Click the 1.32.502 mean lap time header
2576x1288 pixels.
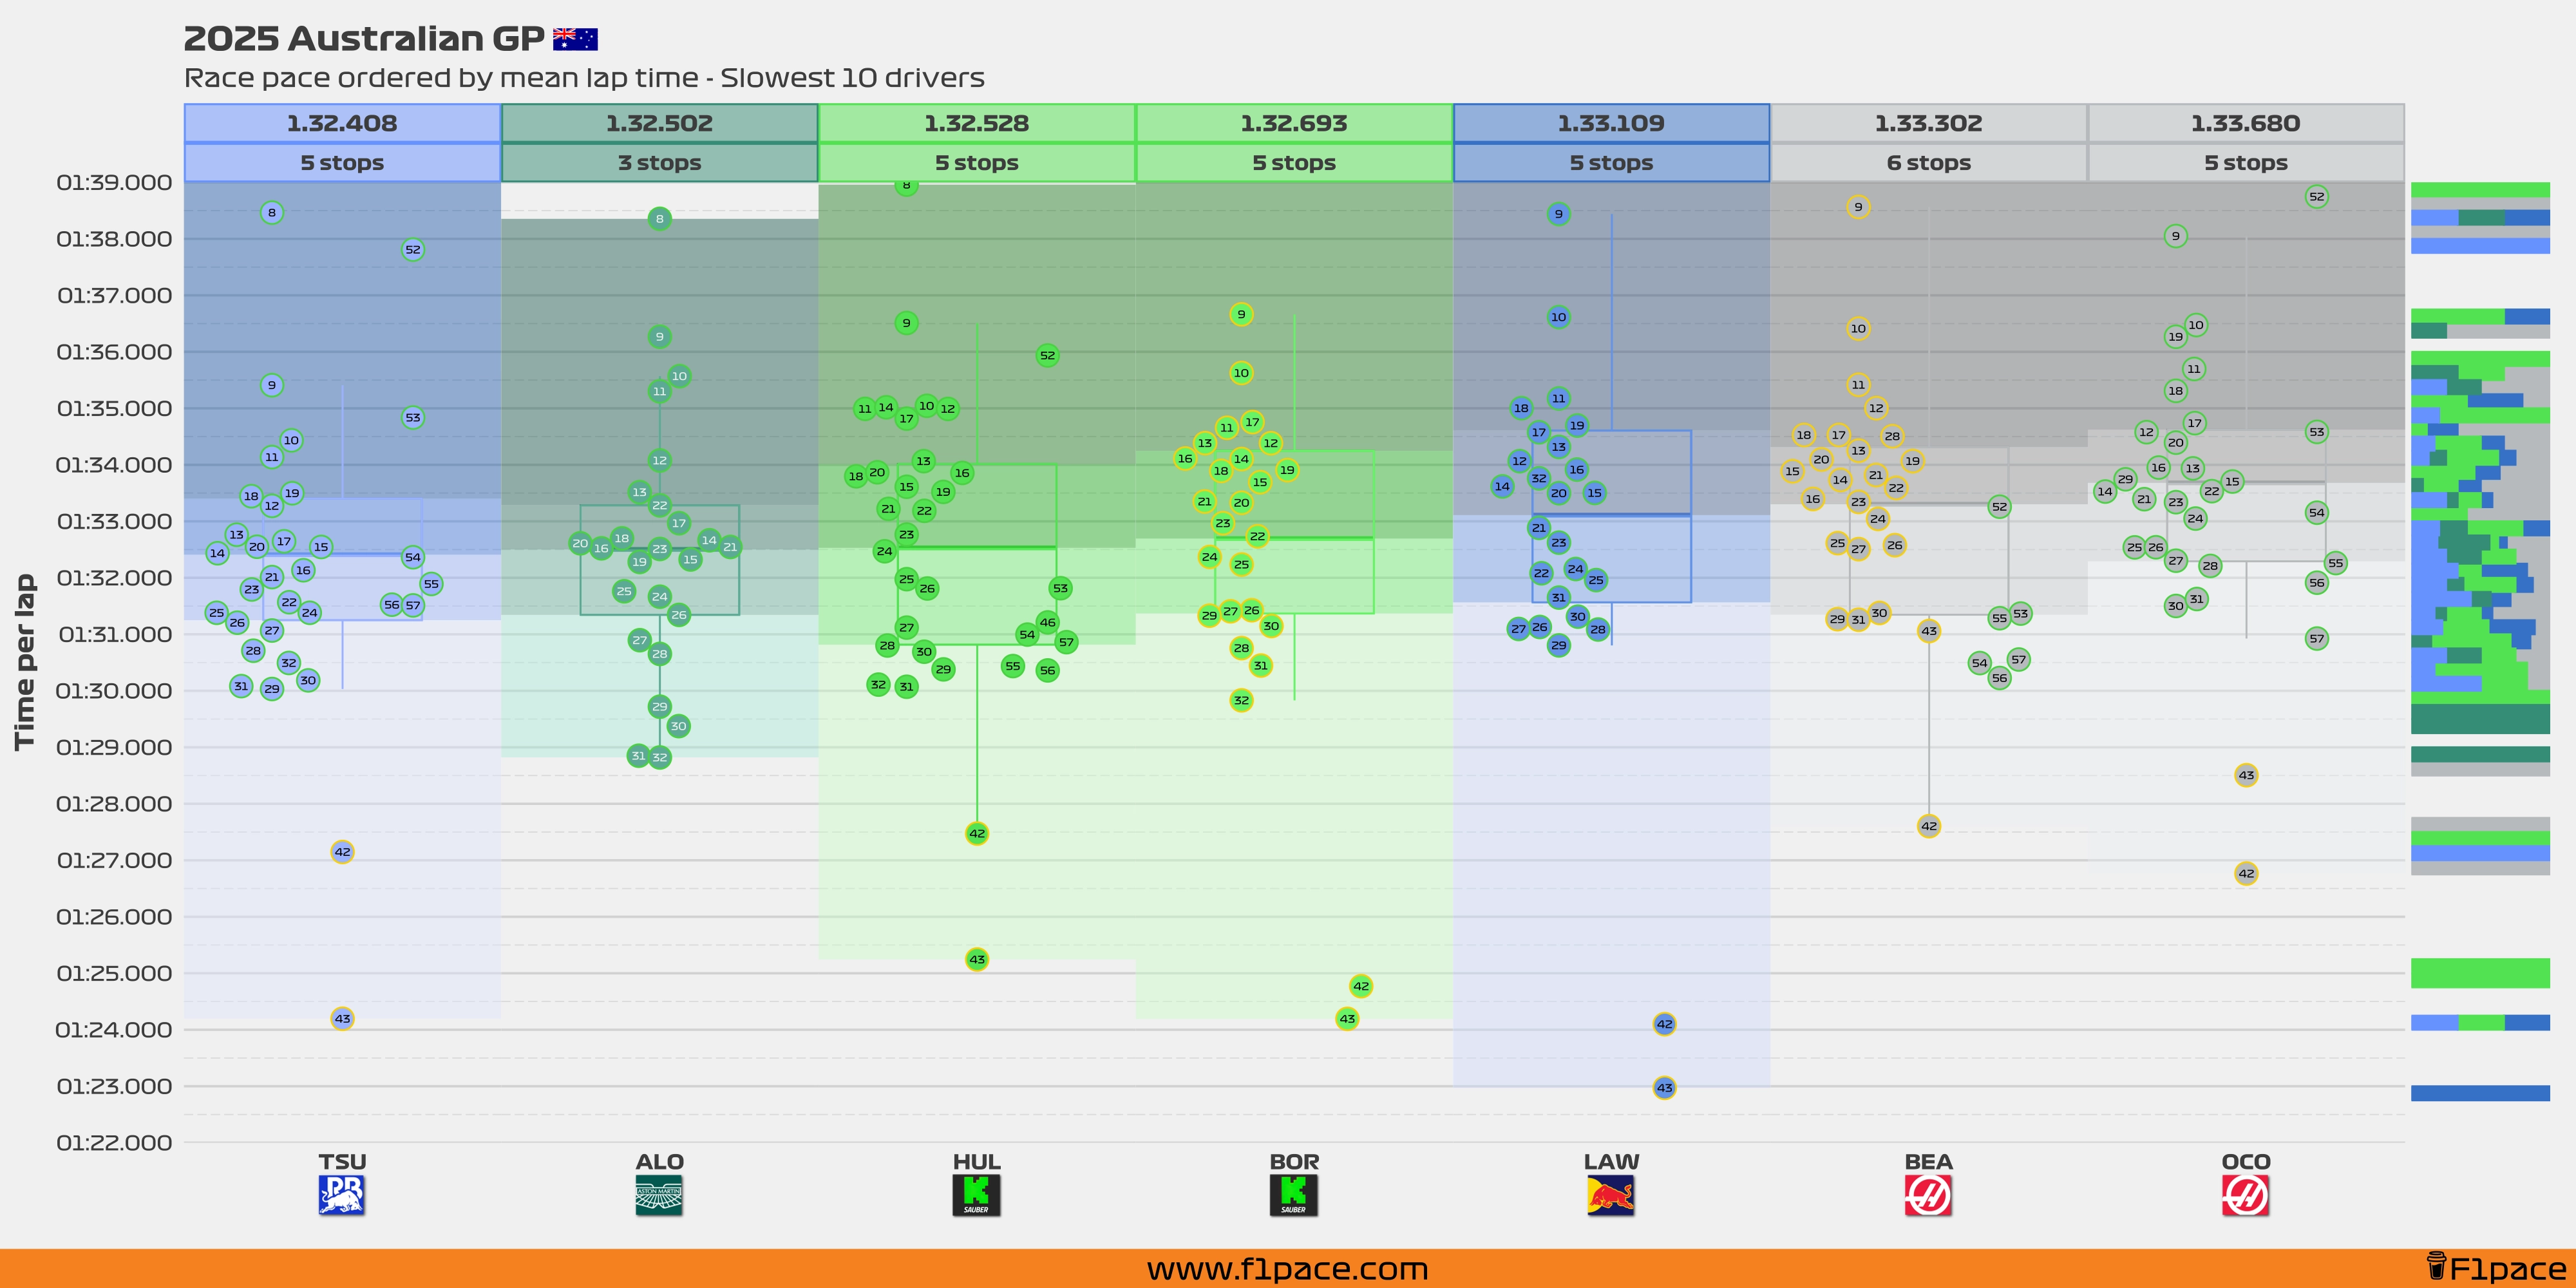tap(659, 123)
